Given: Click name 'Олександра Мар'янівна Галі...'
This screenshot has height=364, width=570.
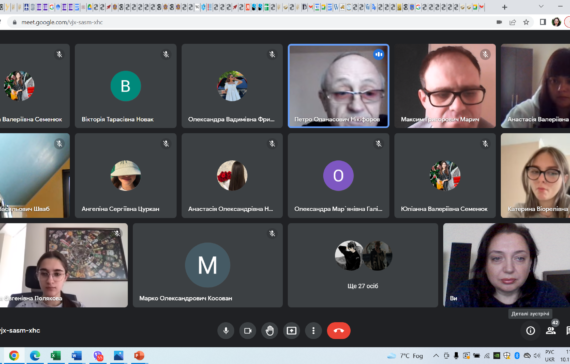Looking at the screenshot, I should point(338,209).
